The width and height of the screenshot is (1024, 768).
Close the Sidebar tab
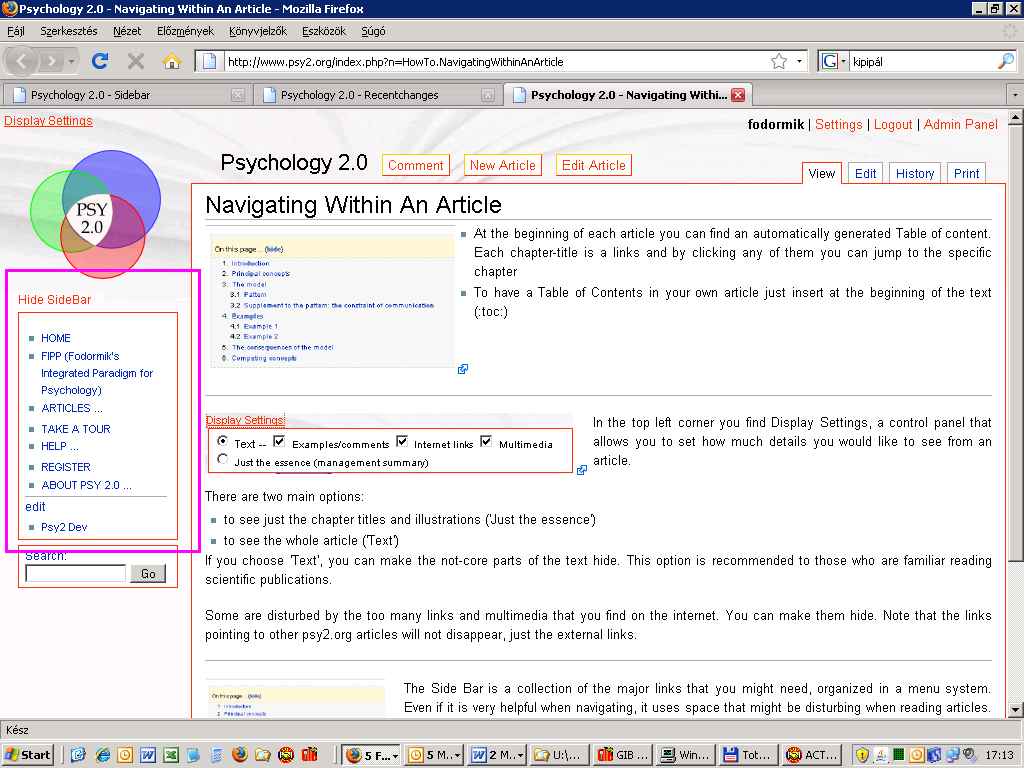238,95
